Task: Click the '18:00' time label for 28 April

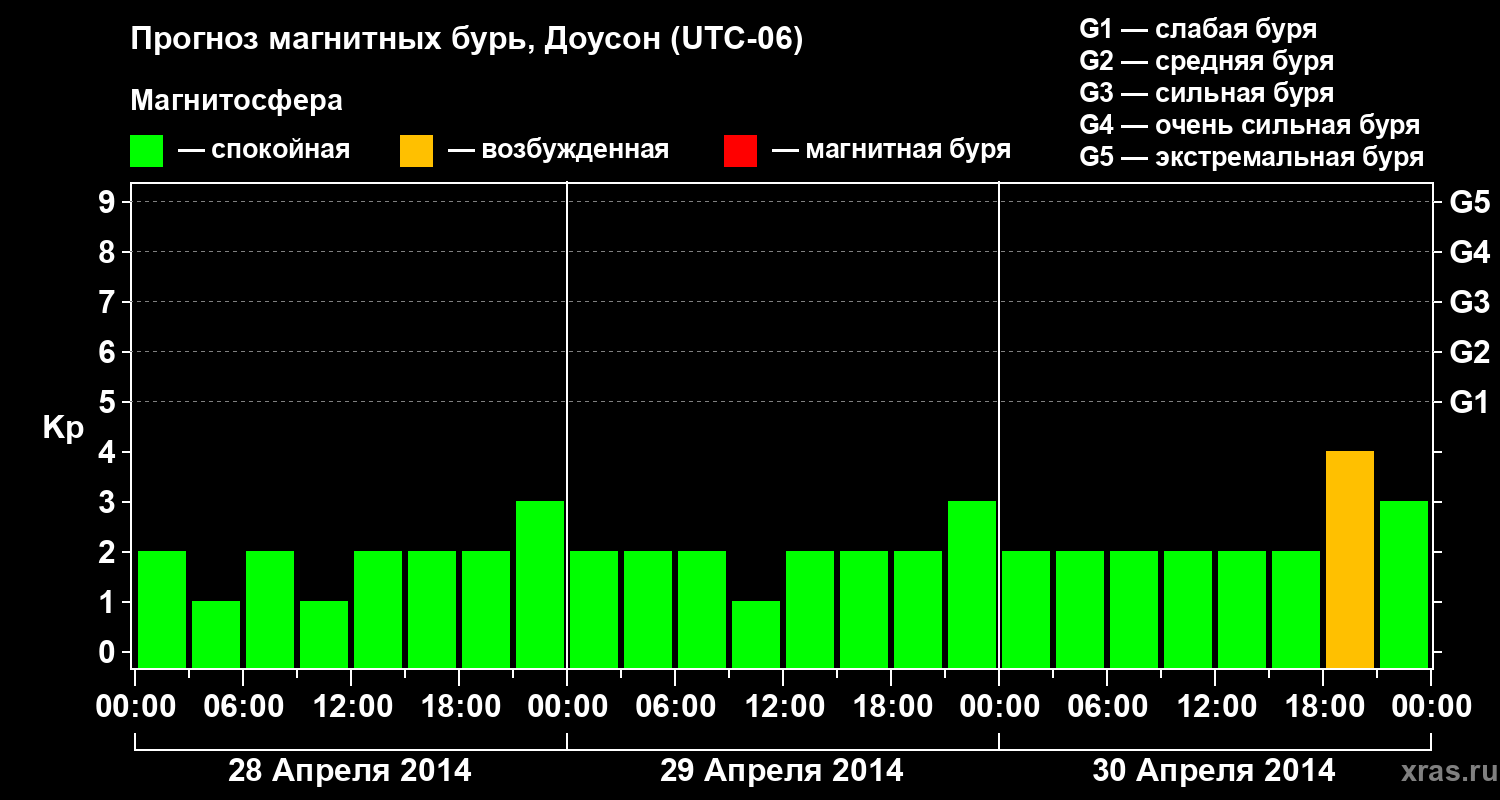Action: (x=460, y=707)
